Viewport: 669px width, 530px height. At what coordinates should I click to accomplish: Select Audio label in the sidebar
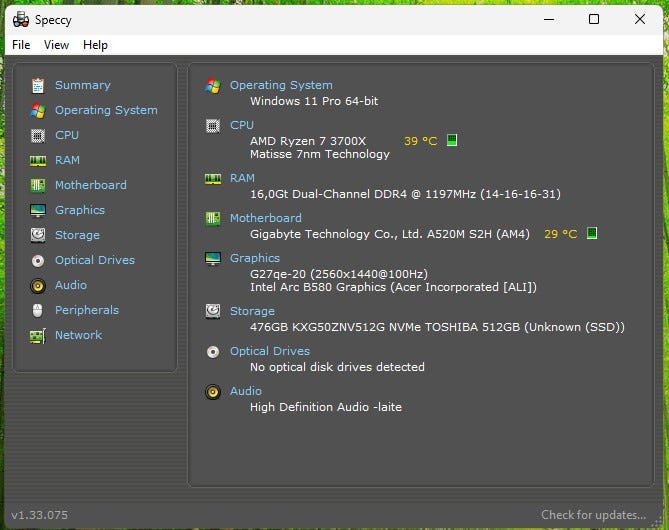tap(71, 285)
